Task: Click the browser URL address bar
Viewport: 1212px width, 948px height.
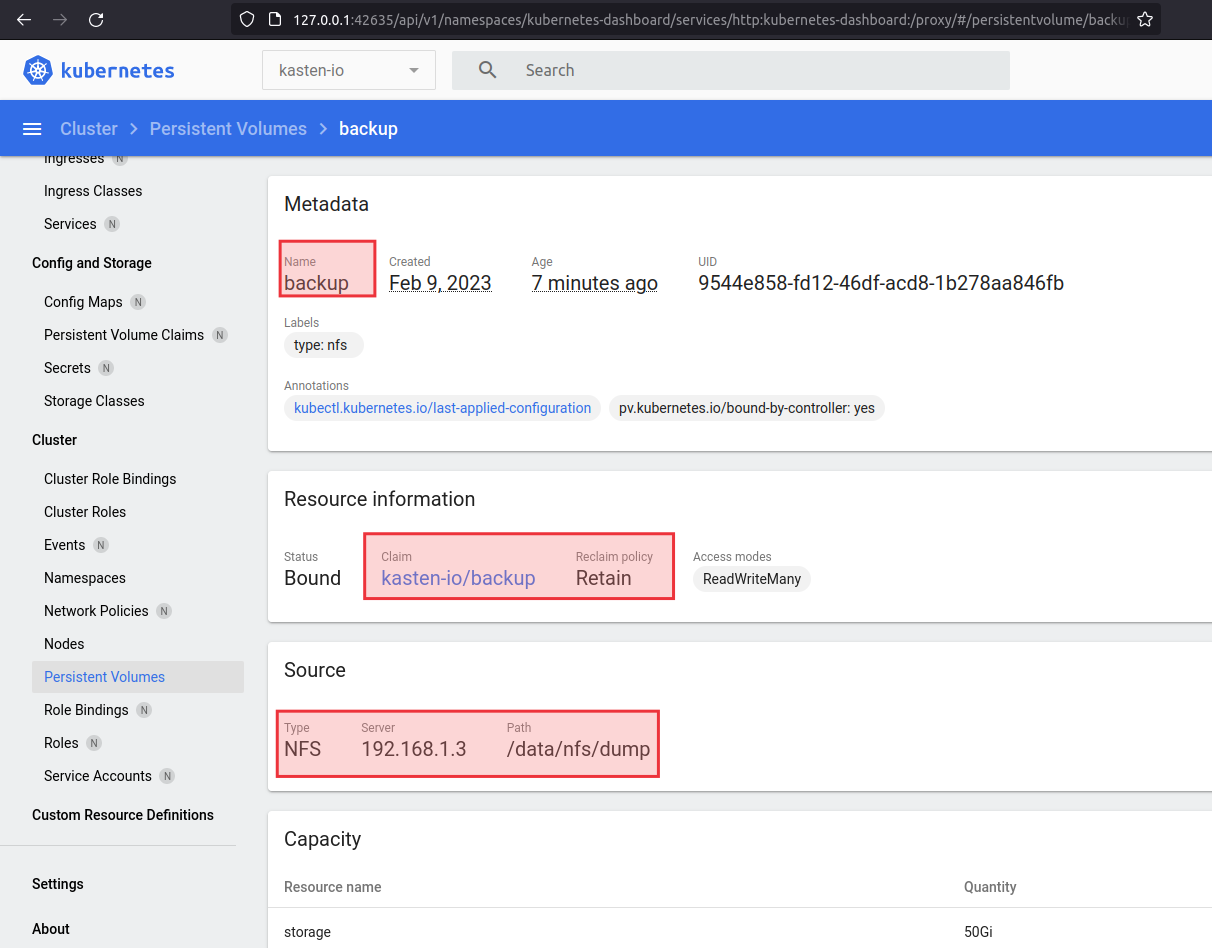Action: click(x=695, y=19)
